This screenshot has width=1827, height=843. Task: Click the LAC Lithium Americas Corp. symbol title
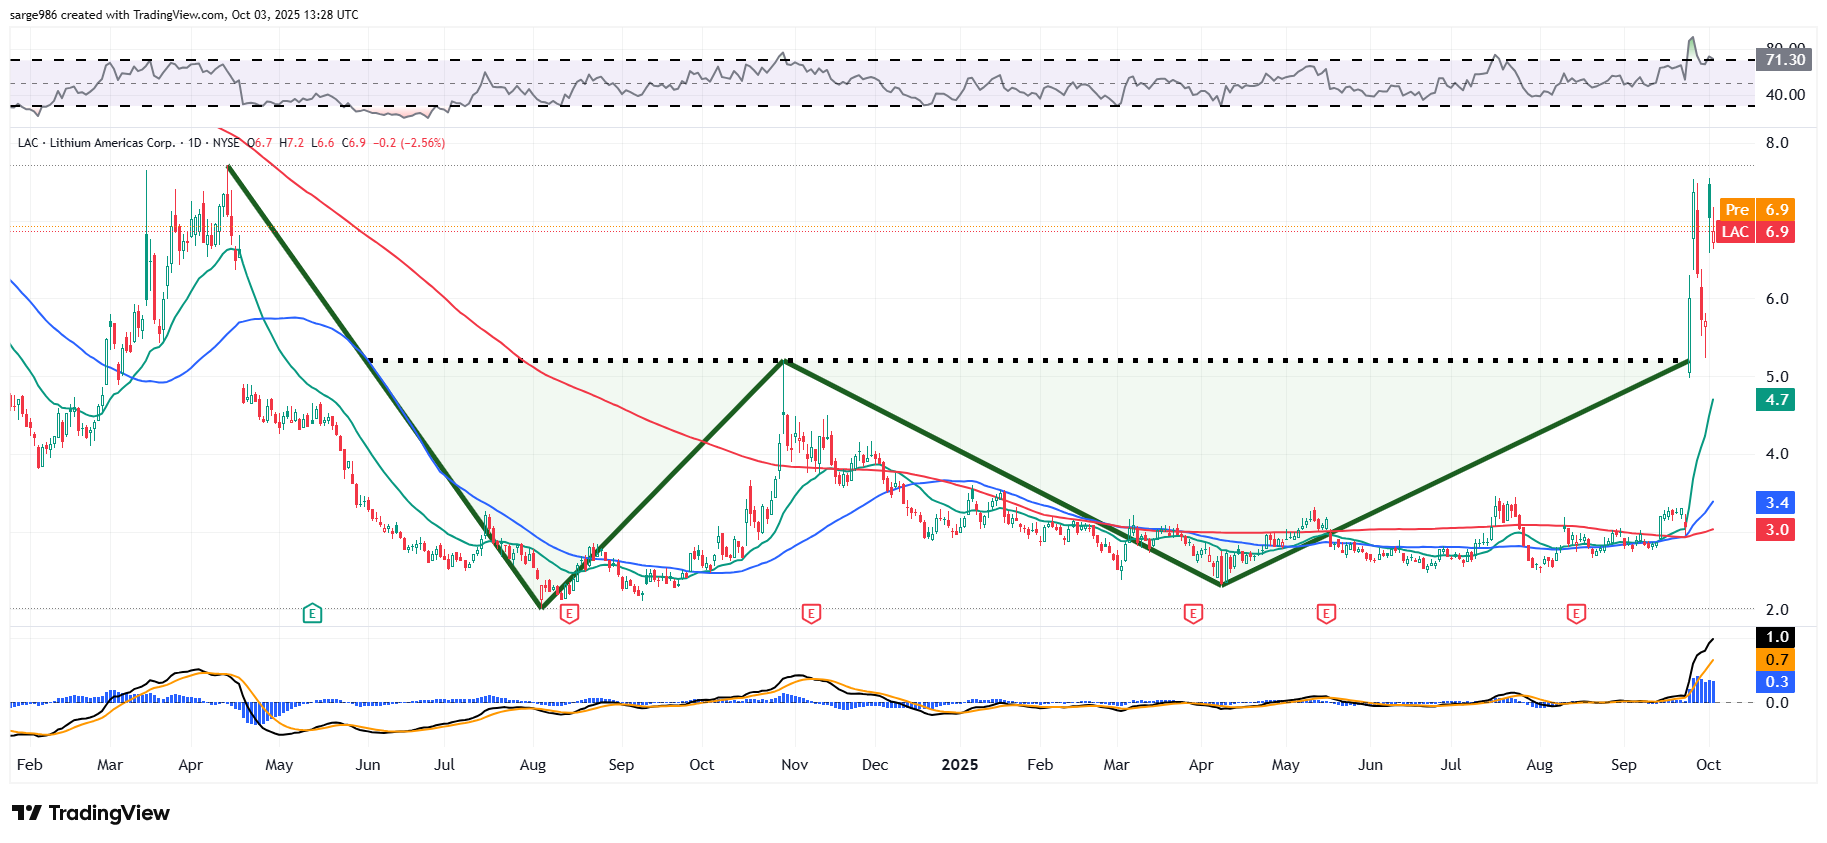pos(97,143)
